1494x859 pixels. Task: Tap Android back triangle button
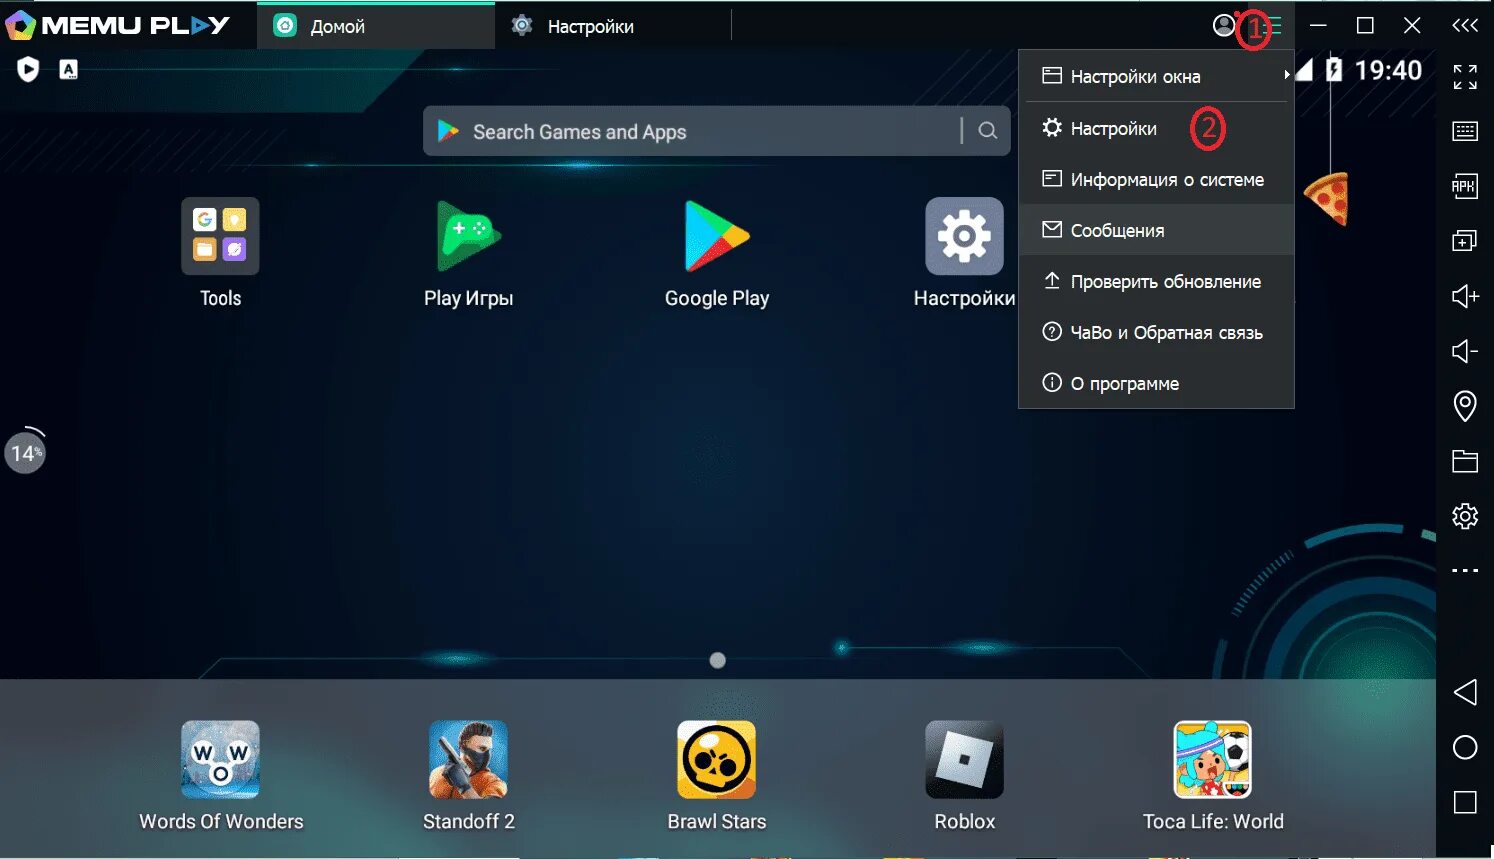click(x=1465, y=692)
